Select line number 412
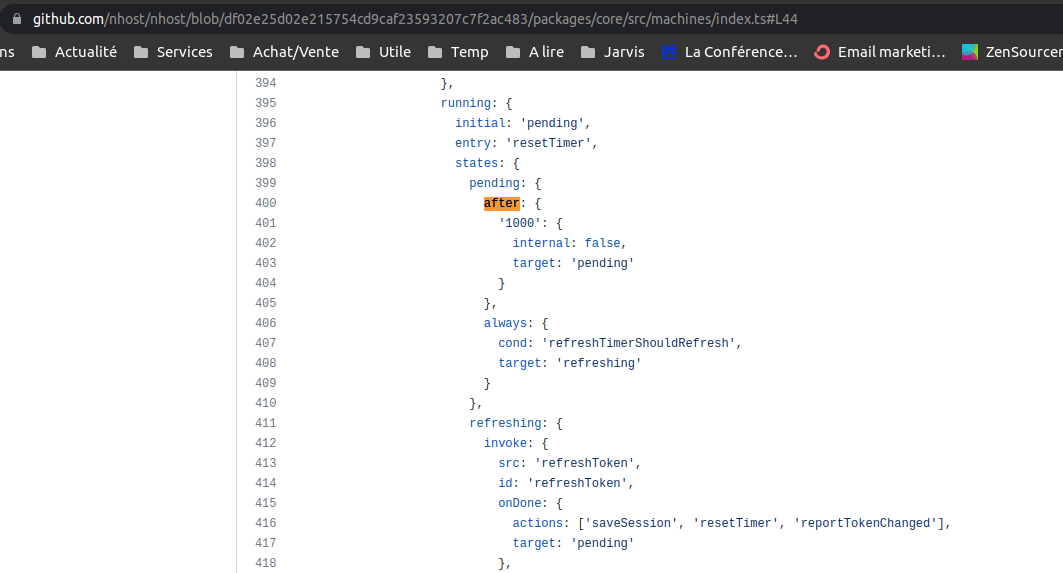 point(266,443)
